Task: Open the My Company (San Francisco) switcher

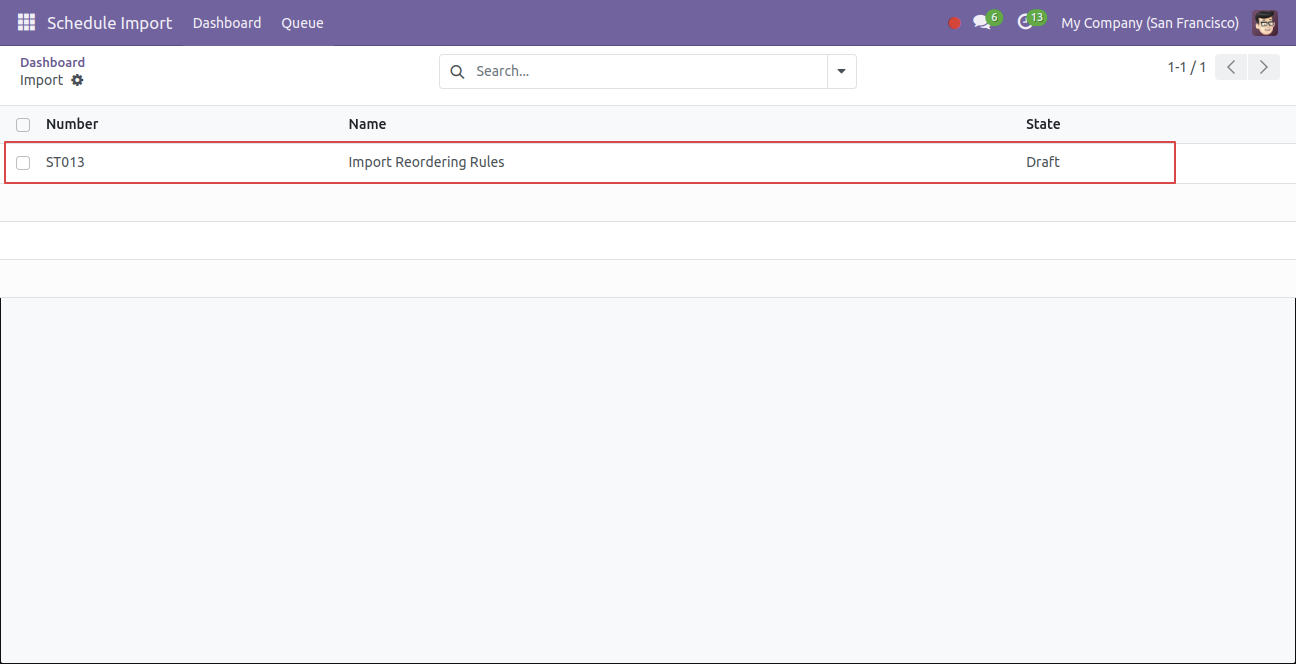Action: (x=1149, y=22)
